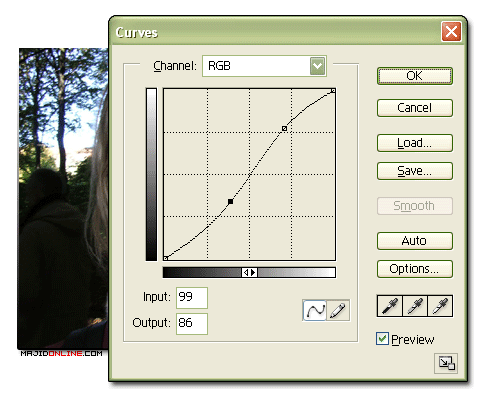Close the Curves dialog with the X

(x=451, y=32)
